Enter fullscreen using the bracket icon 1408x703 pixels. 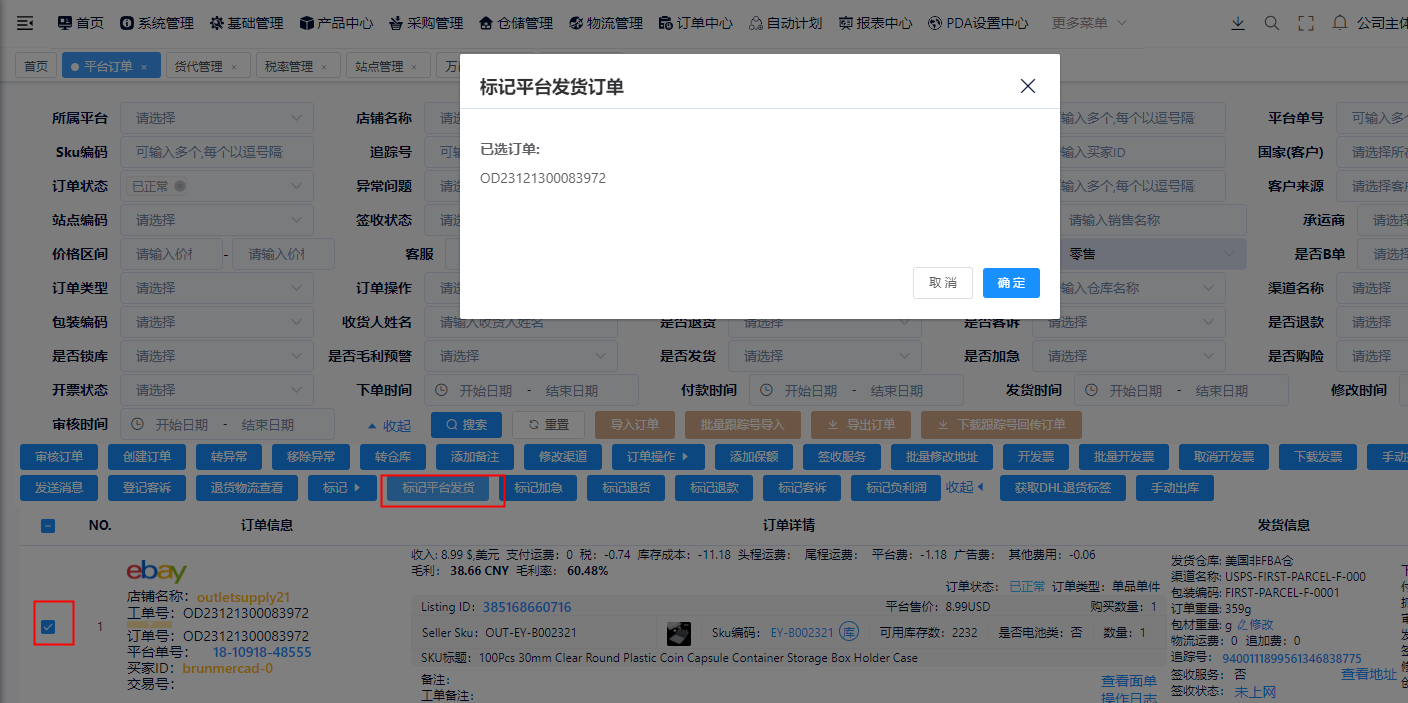[x=1305, y=22]
